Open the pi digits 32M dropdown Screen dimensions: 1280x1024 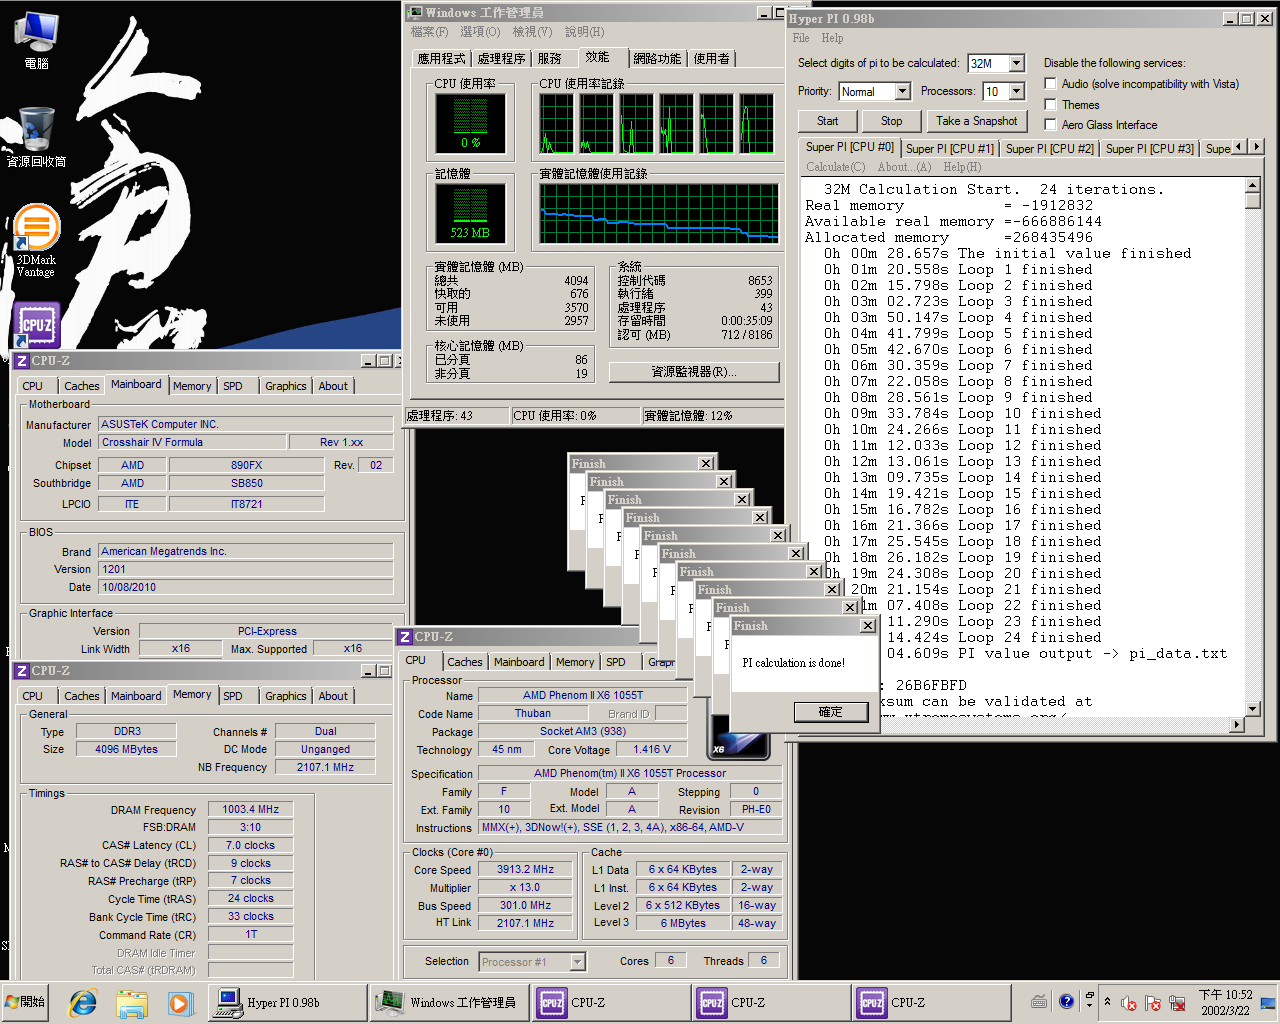click(1017, 63)
